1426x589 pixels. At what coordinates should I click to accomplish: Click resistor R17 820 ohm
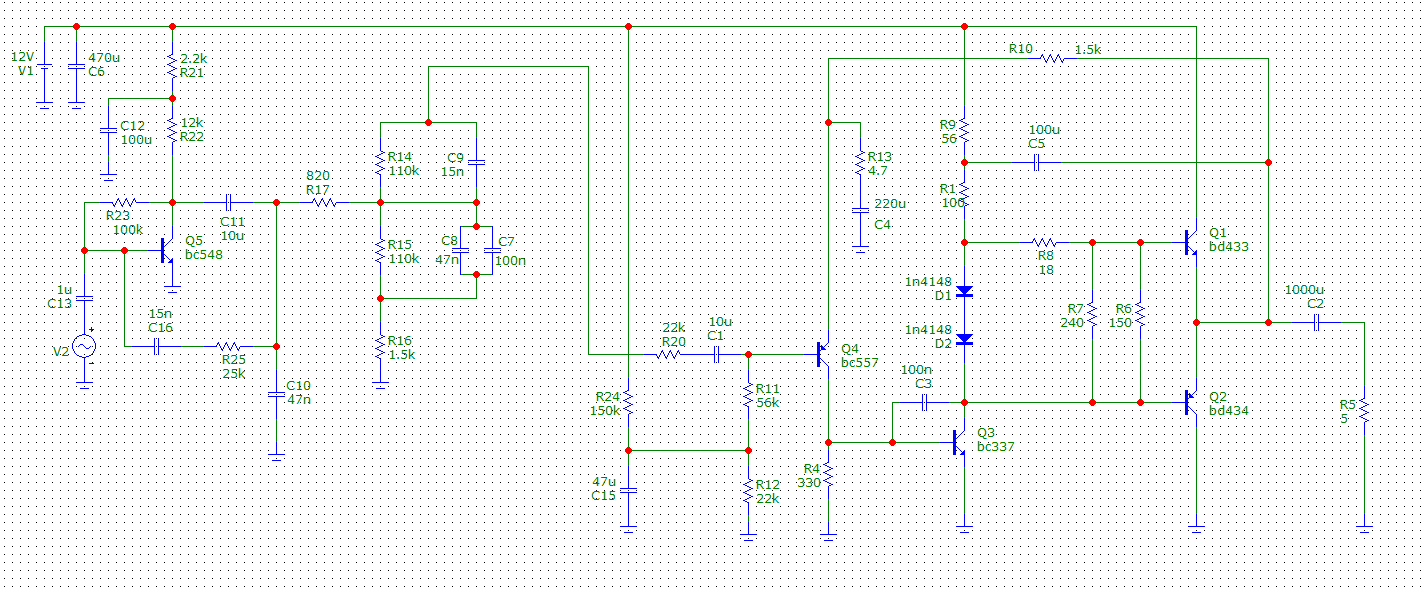coord(323,202)
